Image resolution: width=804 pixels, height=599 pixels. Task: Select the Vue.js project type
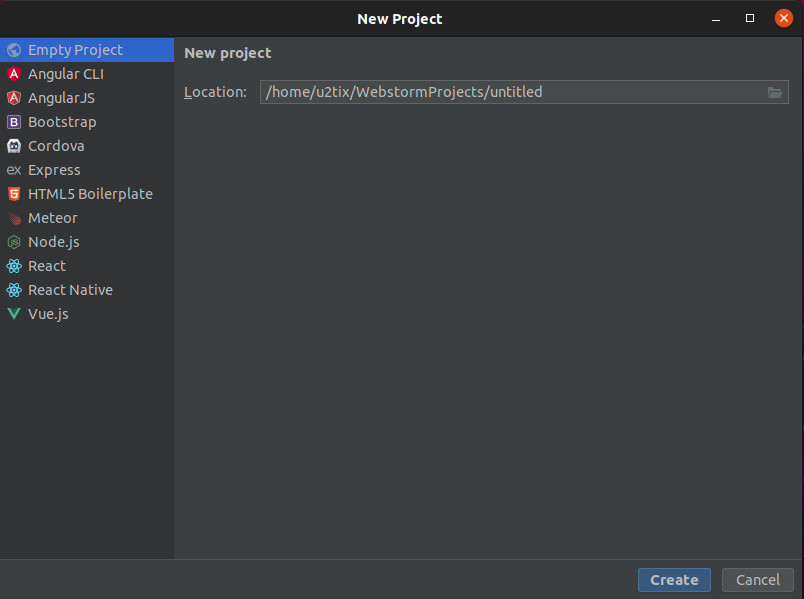tap(55, 314)
